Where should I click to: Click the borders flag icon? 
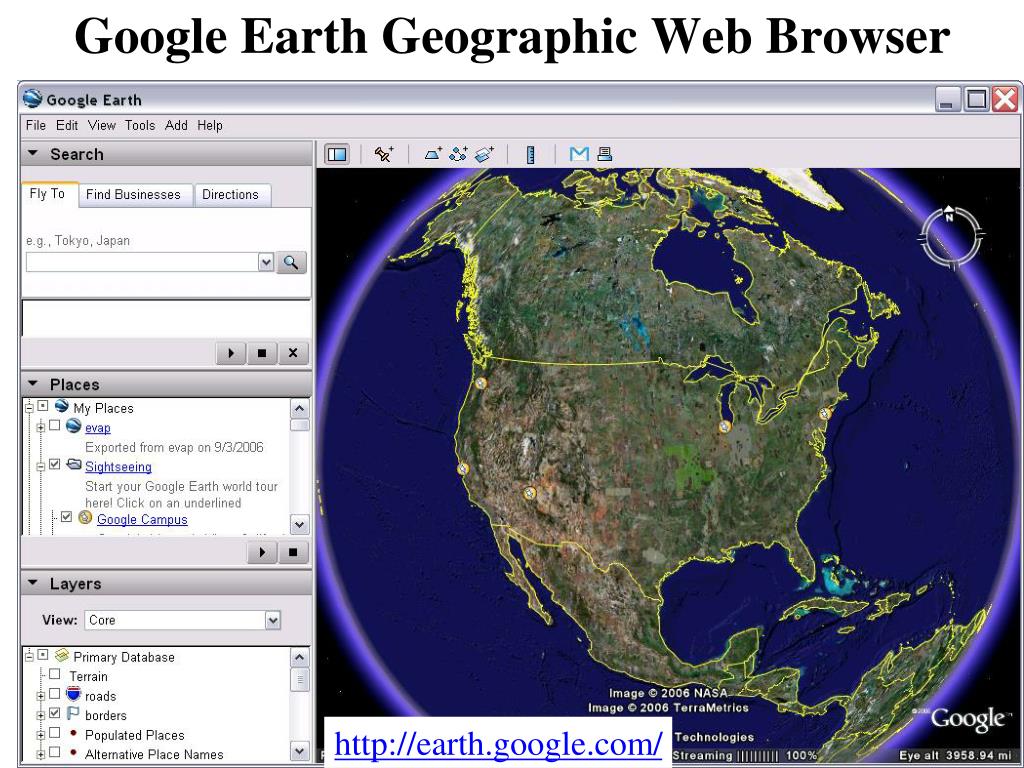click(73, 713)
